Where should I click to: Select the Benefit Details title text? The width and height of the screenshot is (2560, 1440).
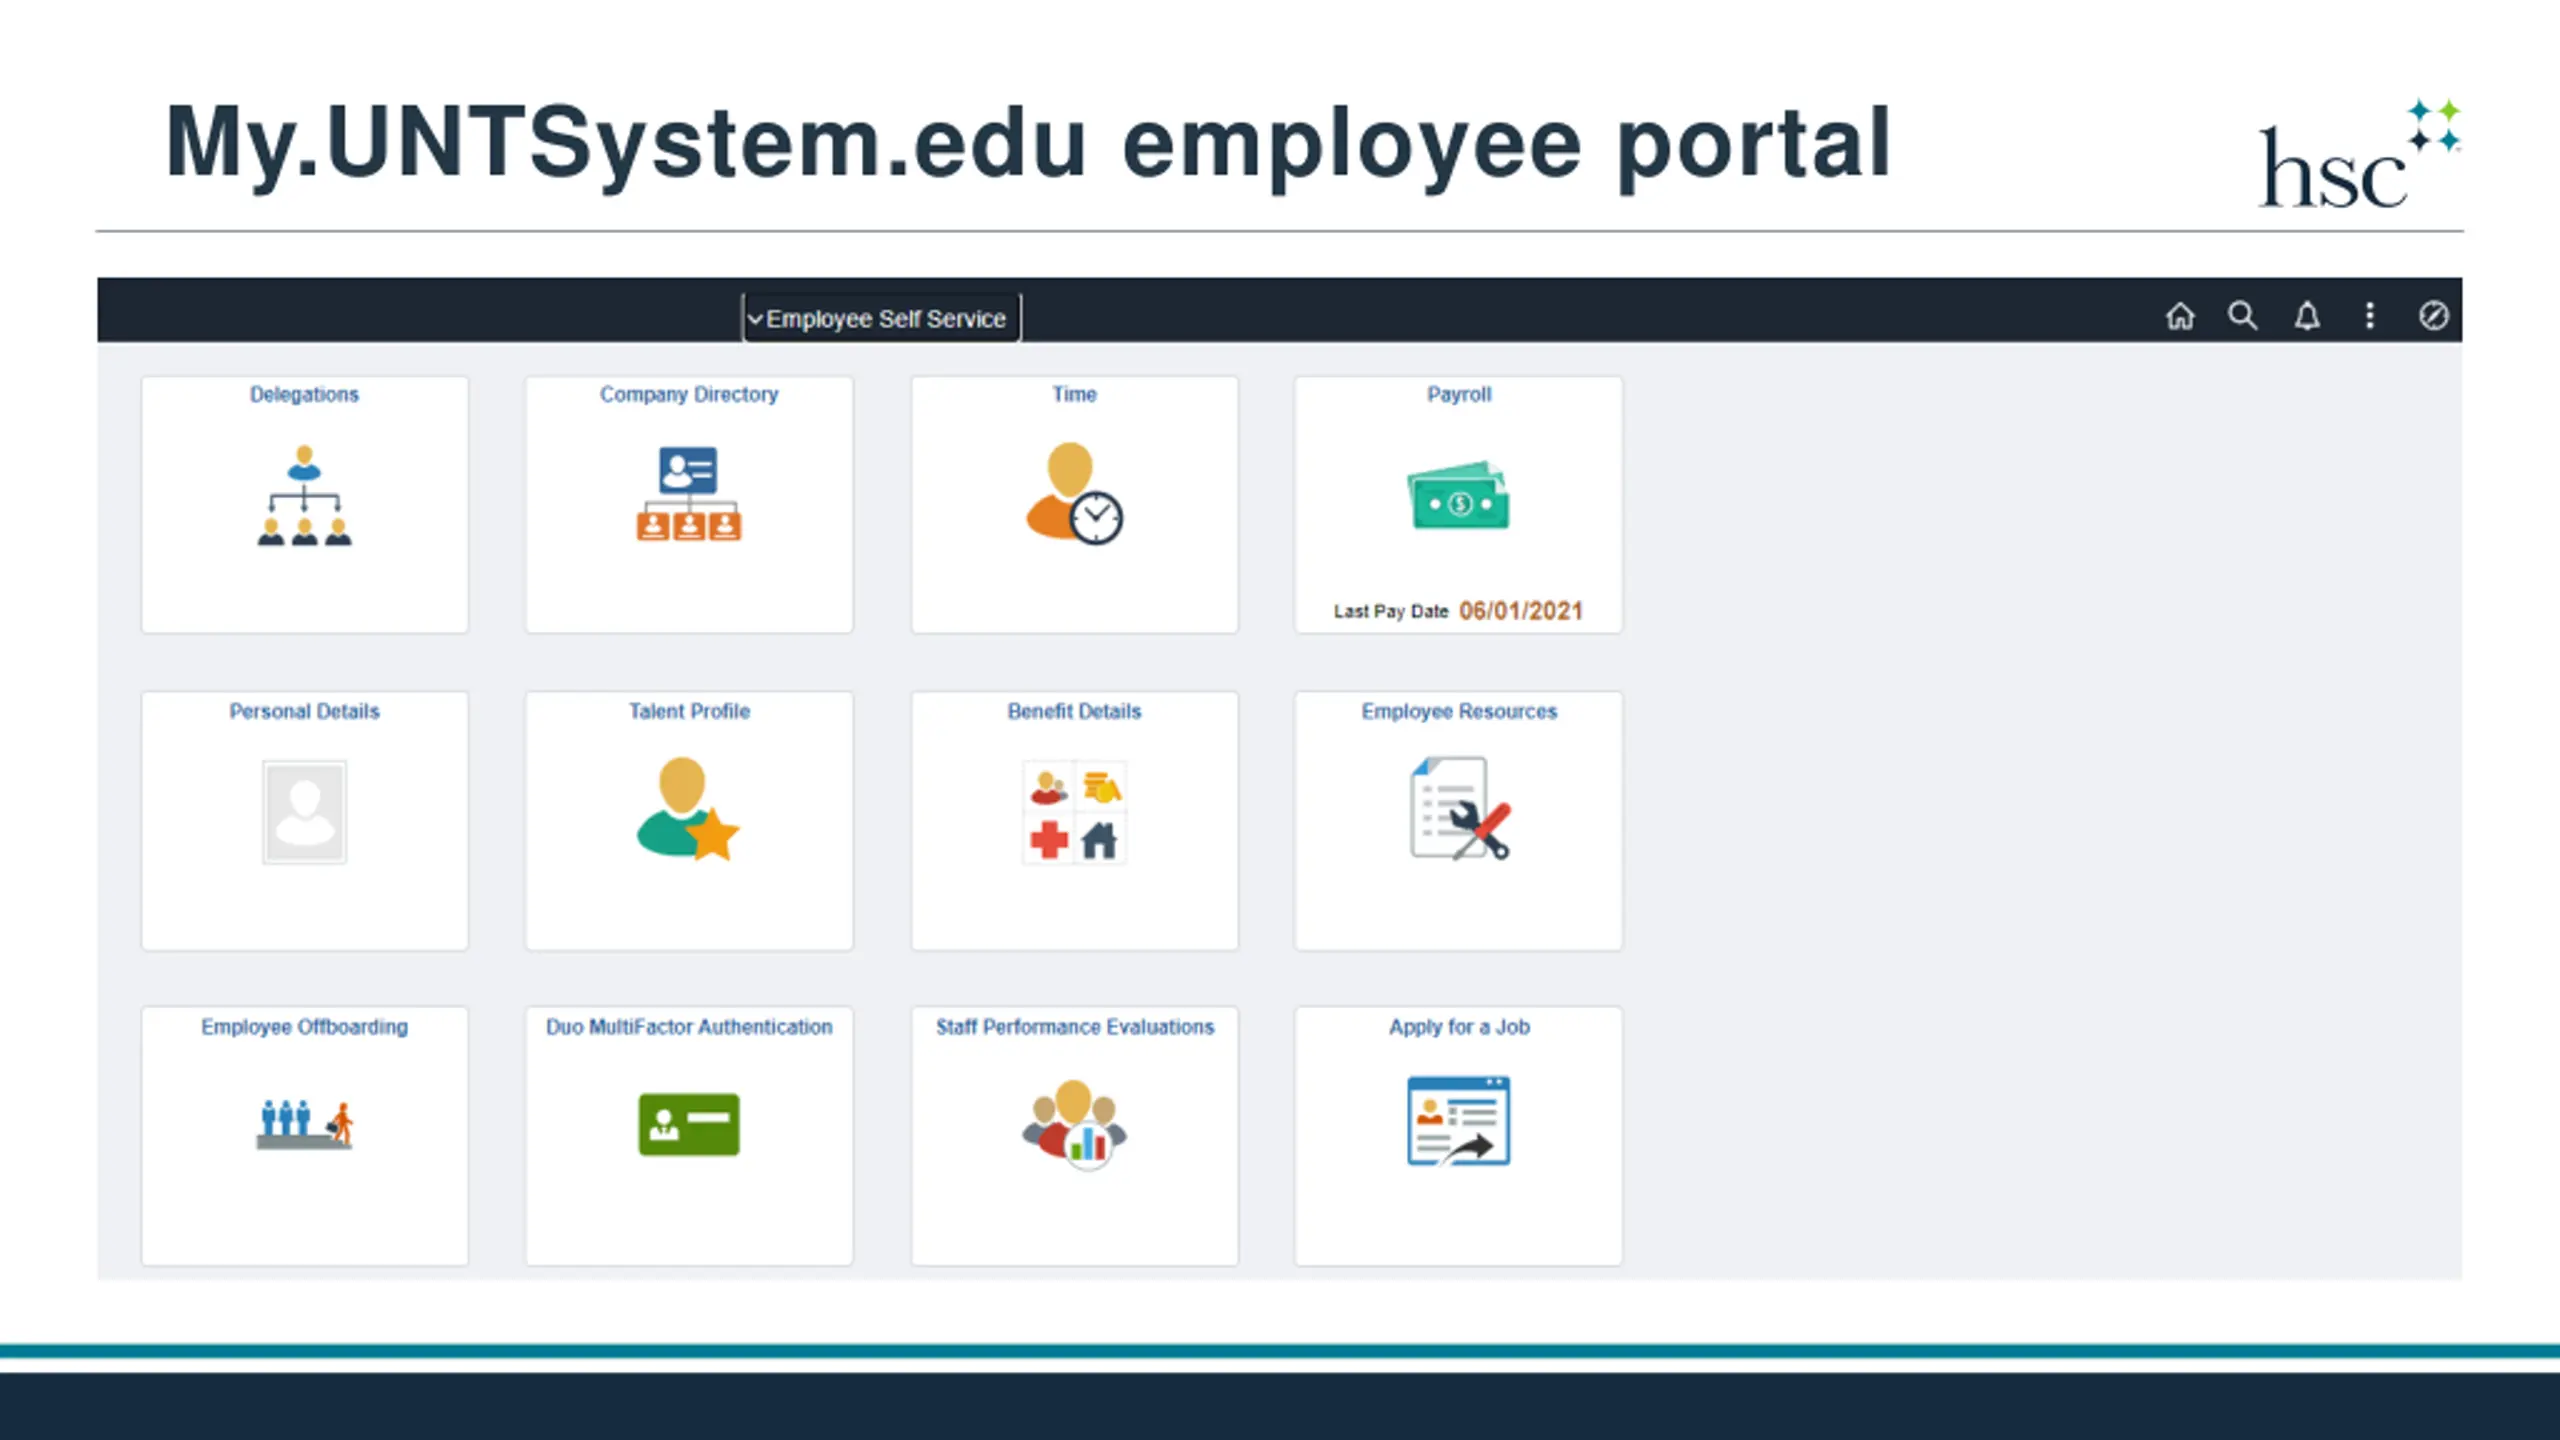(x=1074, y=711)
